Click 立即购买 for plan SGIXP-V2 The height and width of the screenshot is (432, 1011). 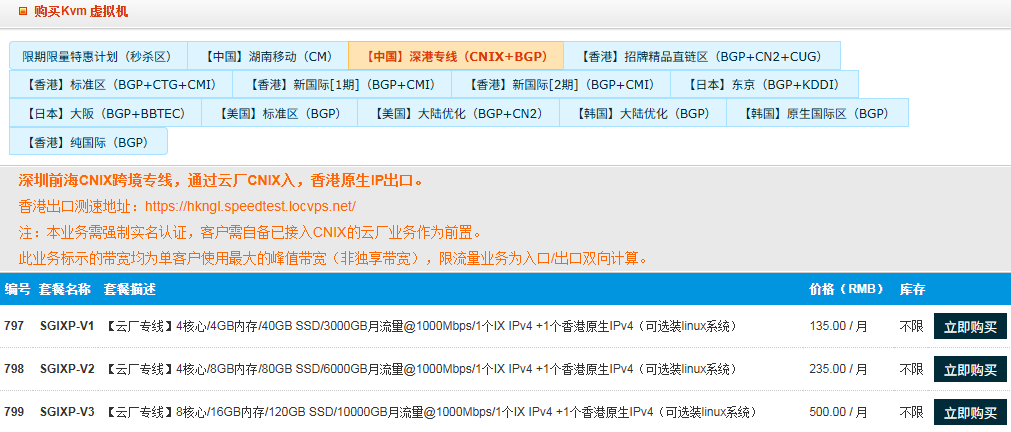point(970,369)
